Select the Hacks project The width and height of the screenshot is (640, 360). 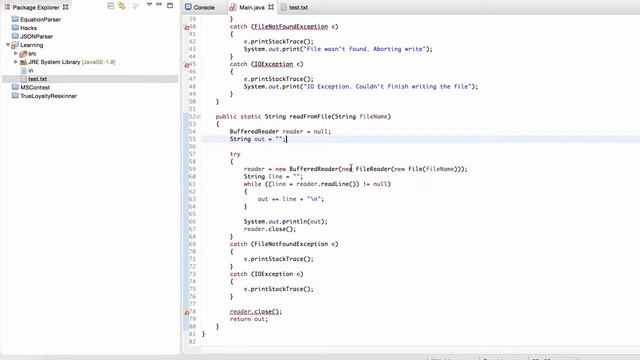(x=29, y=28)
